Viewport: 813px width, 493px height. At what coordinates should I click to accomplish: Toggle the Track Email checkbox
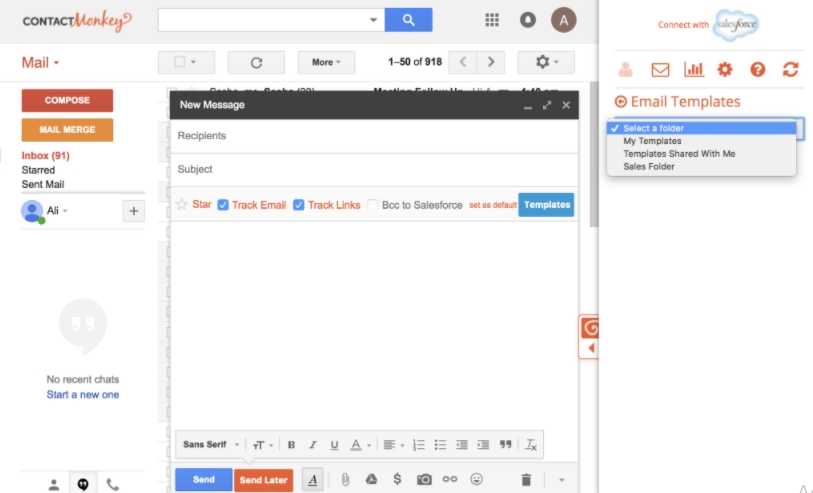tap(224, 205)
